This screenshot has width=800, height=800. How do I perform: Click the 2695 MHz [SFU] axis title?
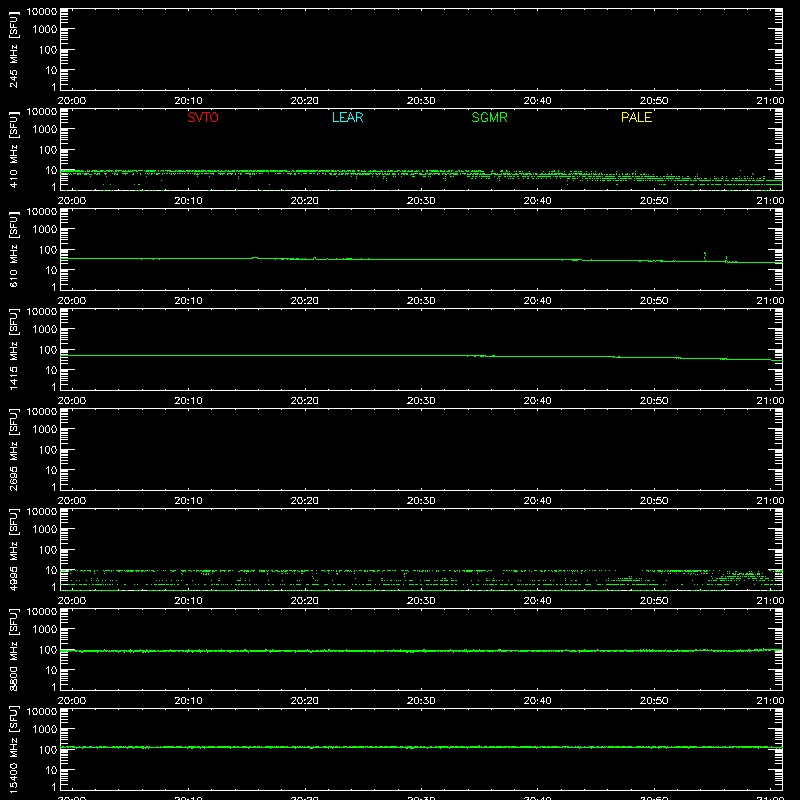(13, 449)
